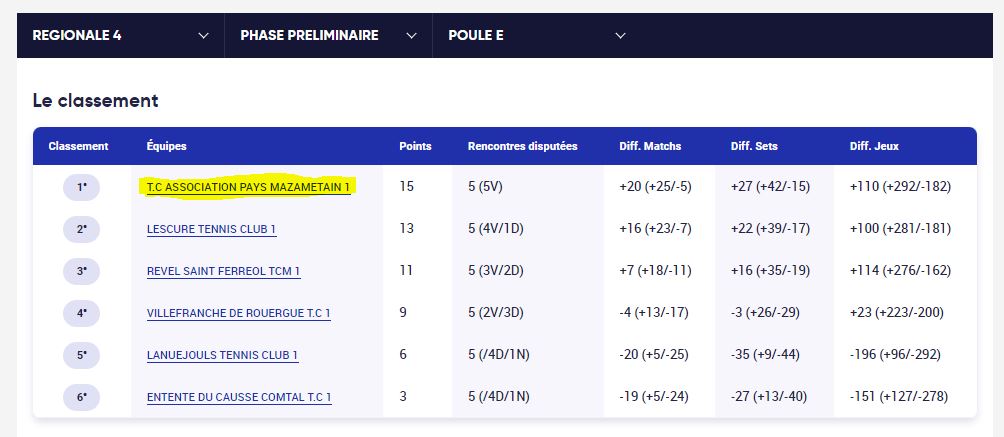The image size is (1004, 437).
Task: Open T.C ASSOCIATION PAYS MAZAMETAIN 1 team link
Action: point(248,187)
